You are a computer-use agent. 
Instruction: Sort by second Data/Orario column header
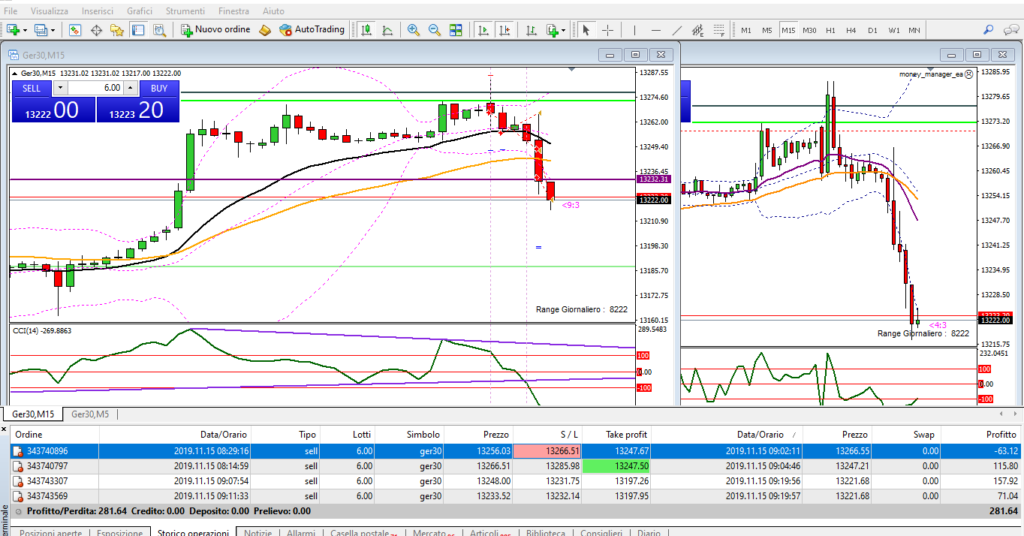pos(760,435)
